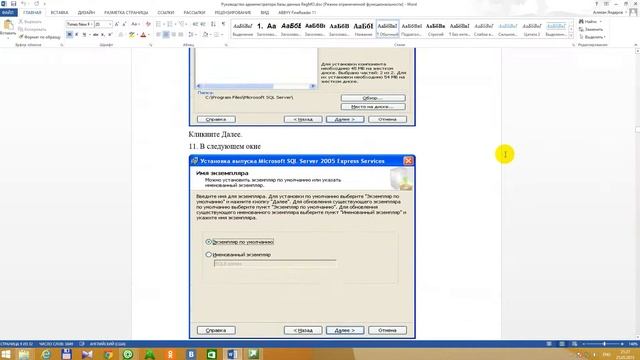This screenshot has height=360, width=640.
Task: Open the font size combo box
Action: (x=103, y=24)
